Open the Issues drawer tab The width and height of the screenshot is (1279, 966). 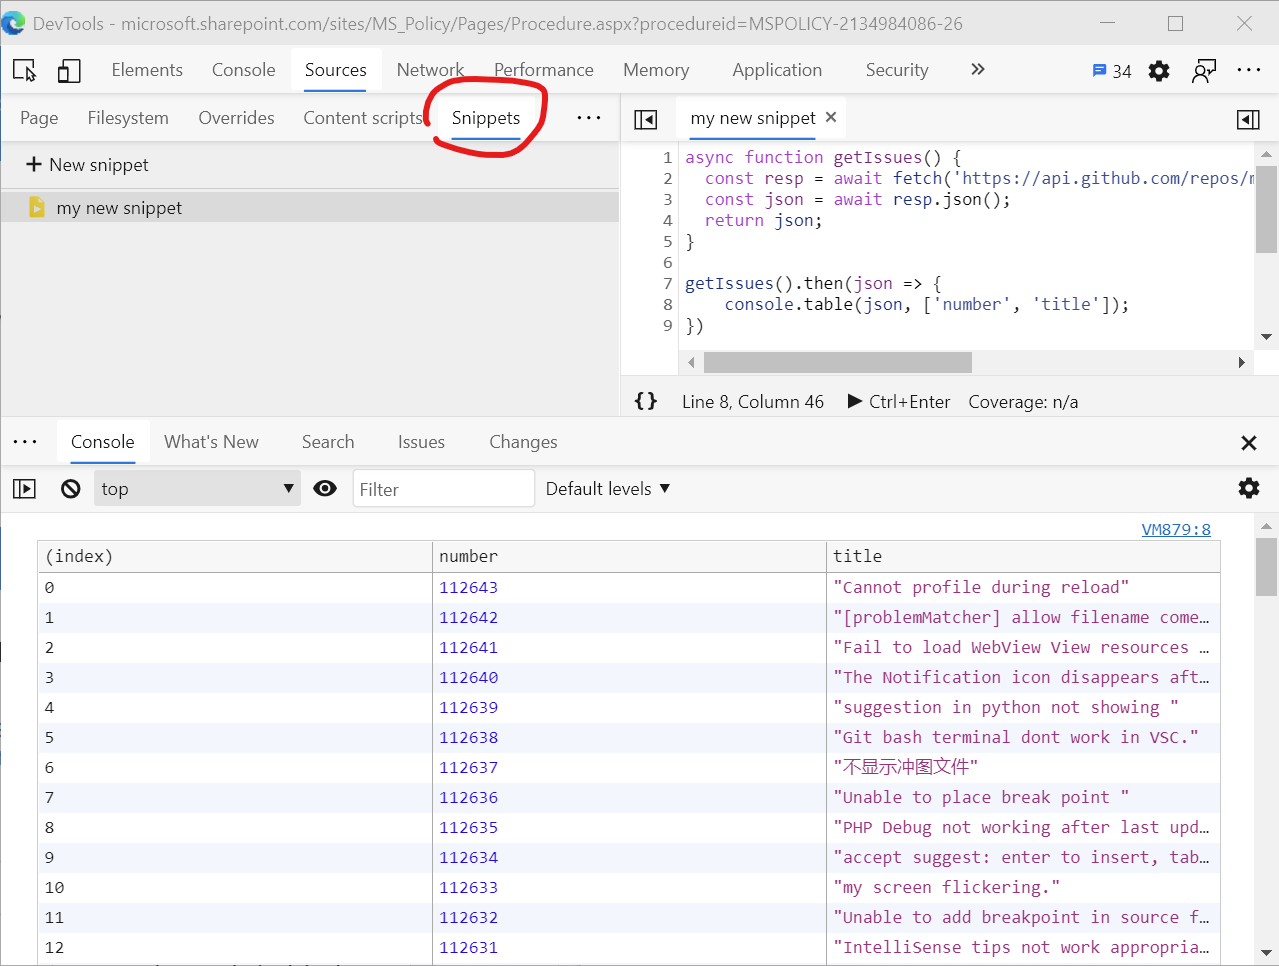[x=421, y=442]
